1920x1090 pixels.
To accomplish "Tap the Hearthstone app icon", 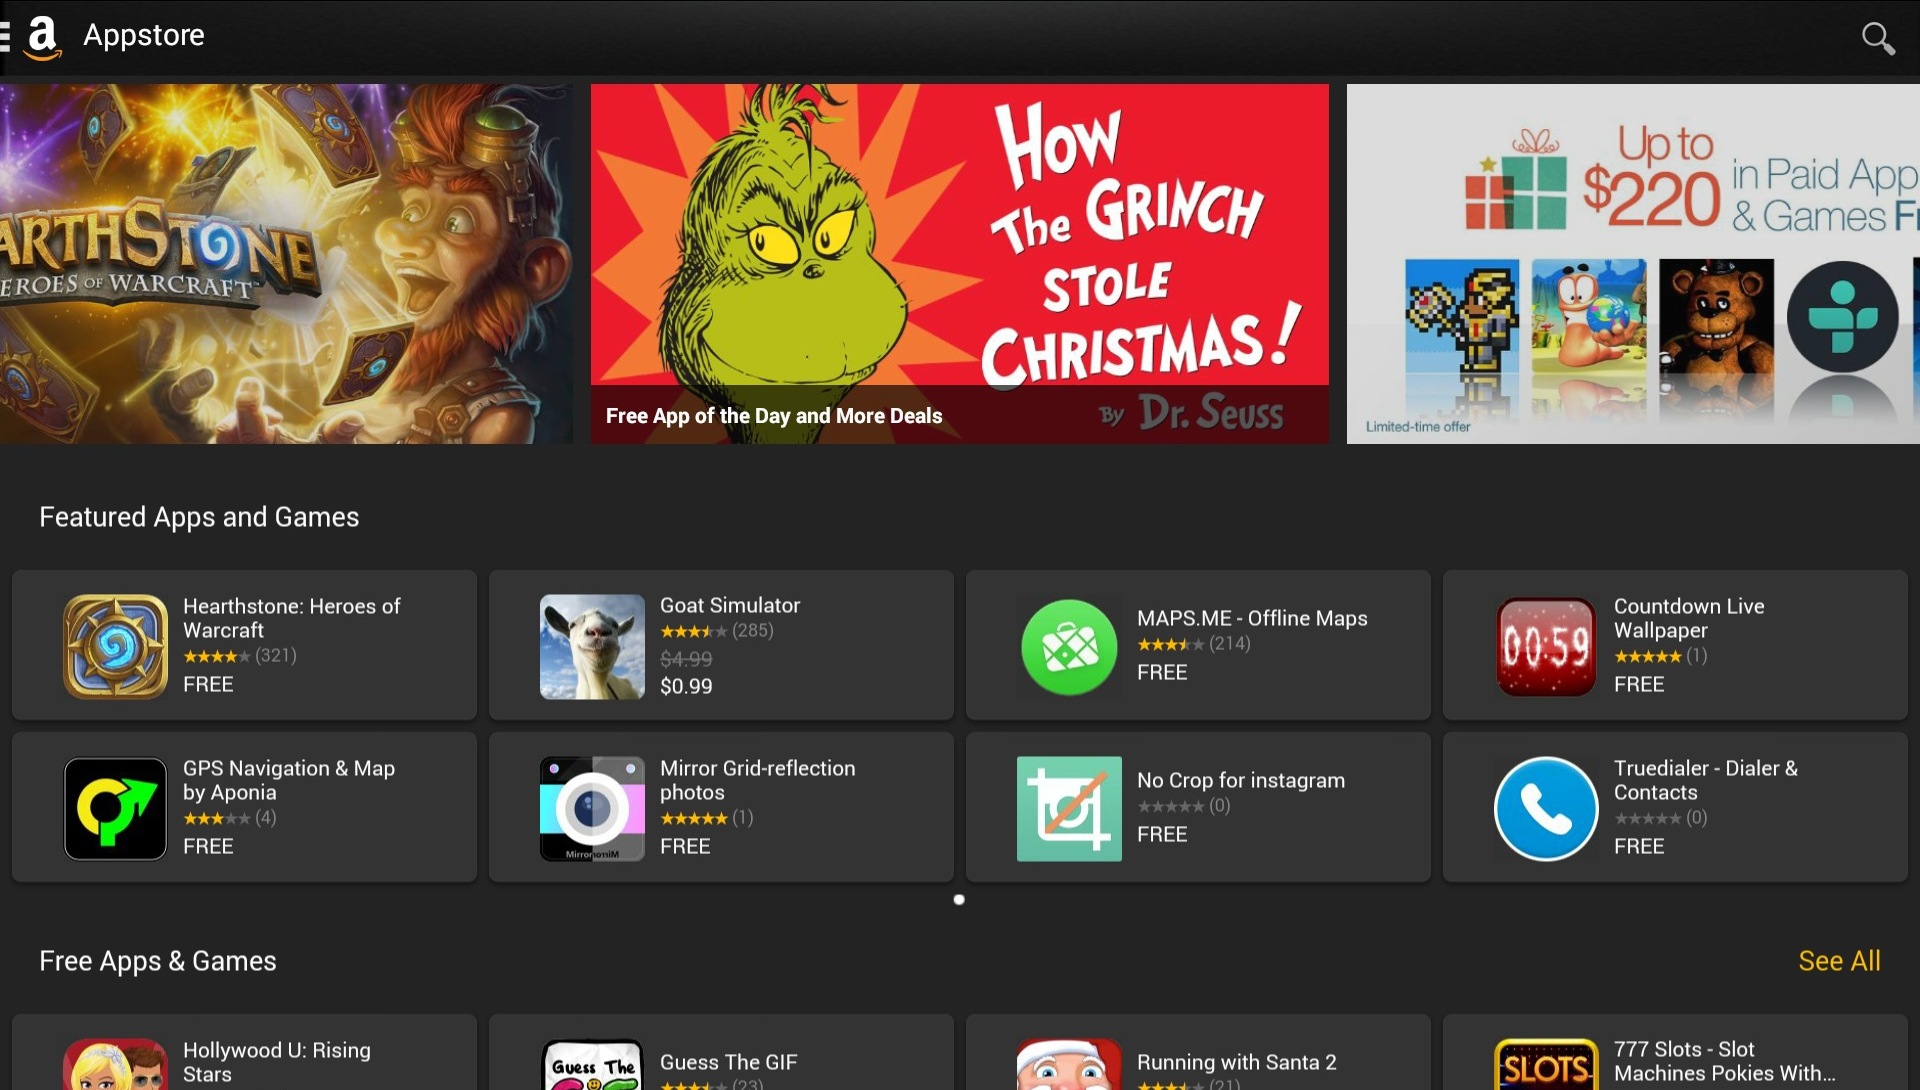I will 115,646.
